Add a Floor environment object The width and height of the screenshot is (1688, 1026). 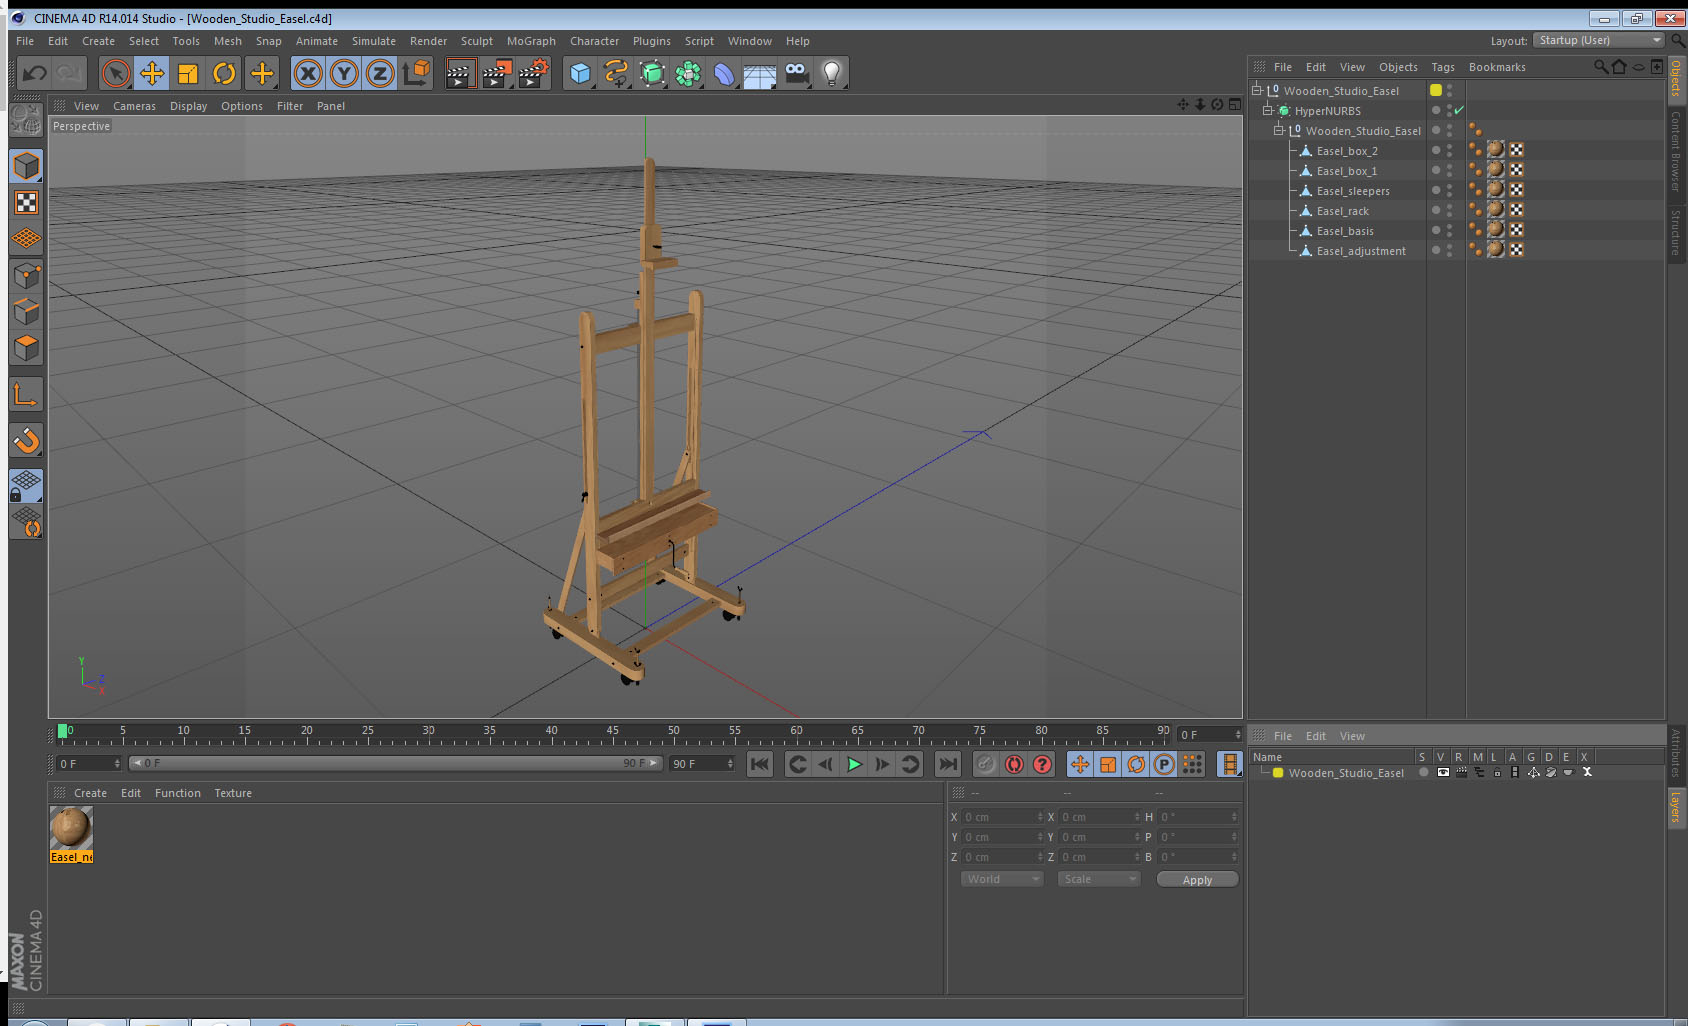pos(760,73)
